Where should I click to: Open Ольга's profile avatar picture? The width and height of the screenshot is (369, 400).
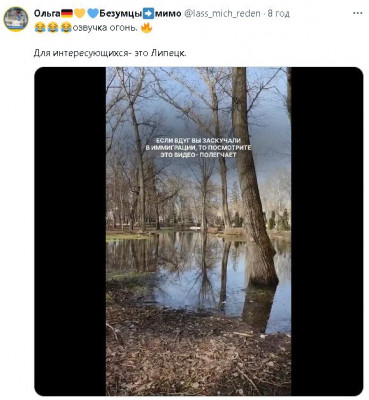[x=16, y=19]
